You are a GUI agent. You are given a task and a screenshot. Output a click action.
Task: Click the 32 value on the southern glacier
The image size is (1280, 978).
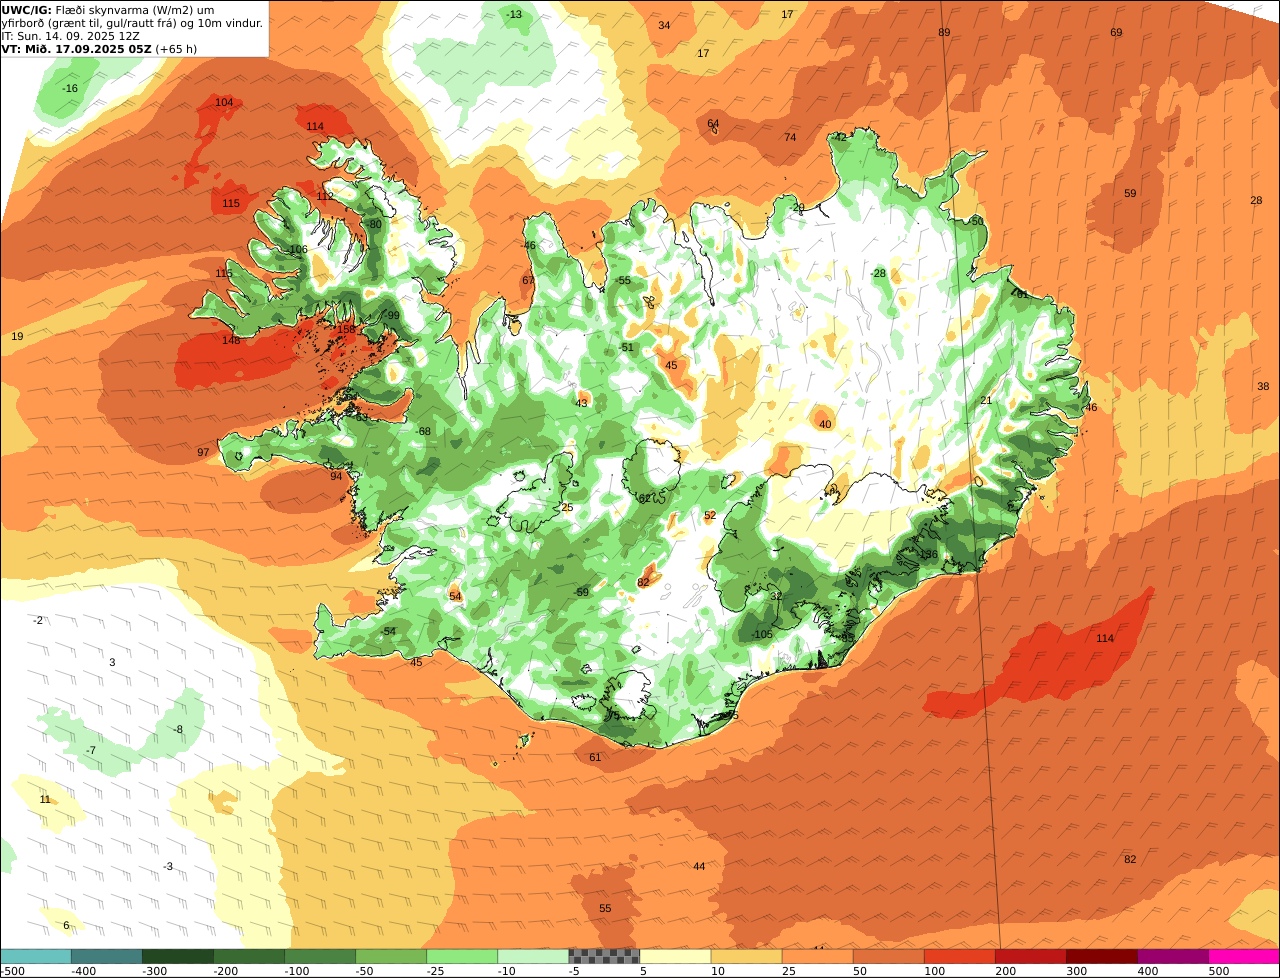(x=776, y=596)
